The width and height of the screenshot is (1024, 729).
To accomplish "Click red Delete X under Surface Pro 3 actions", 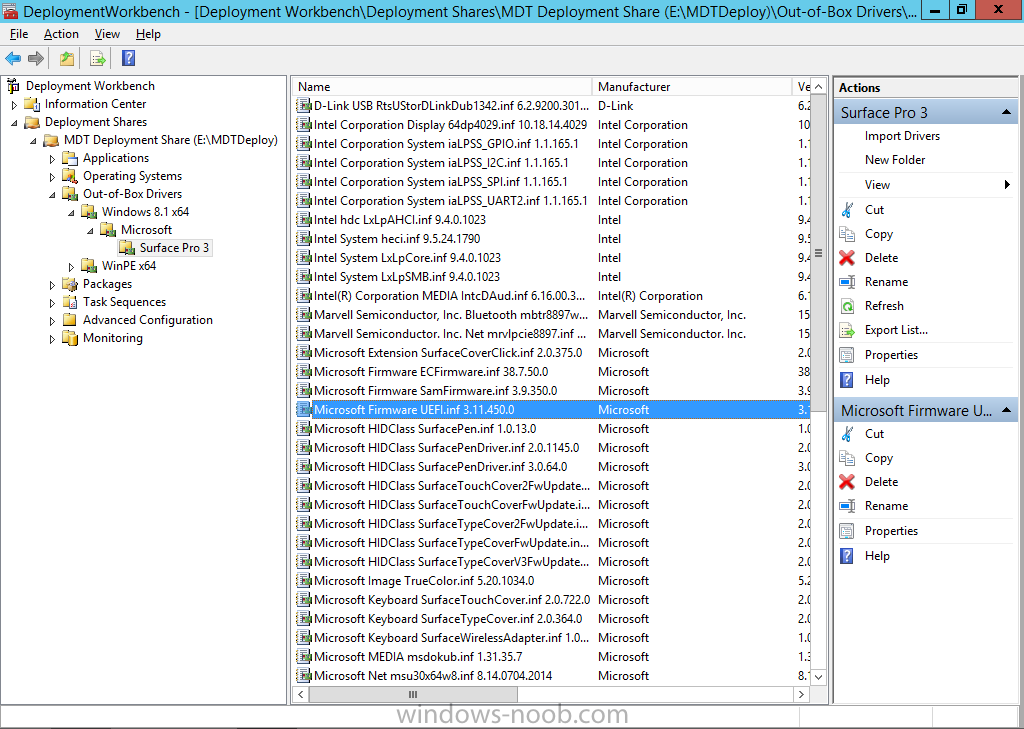I will pyautogui.click(x=847, y=258).
